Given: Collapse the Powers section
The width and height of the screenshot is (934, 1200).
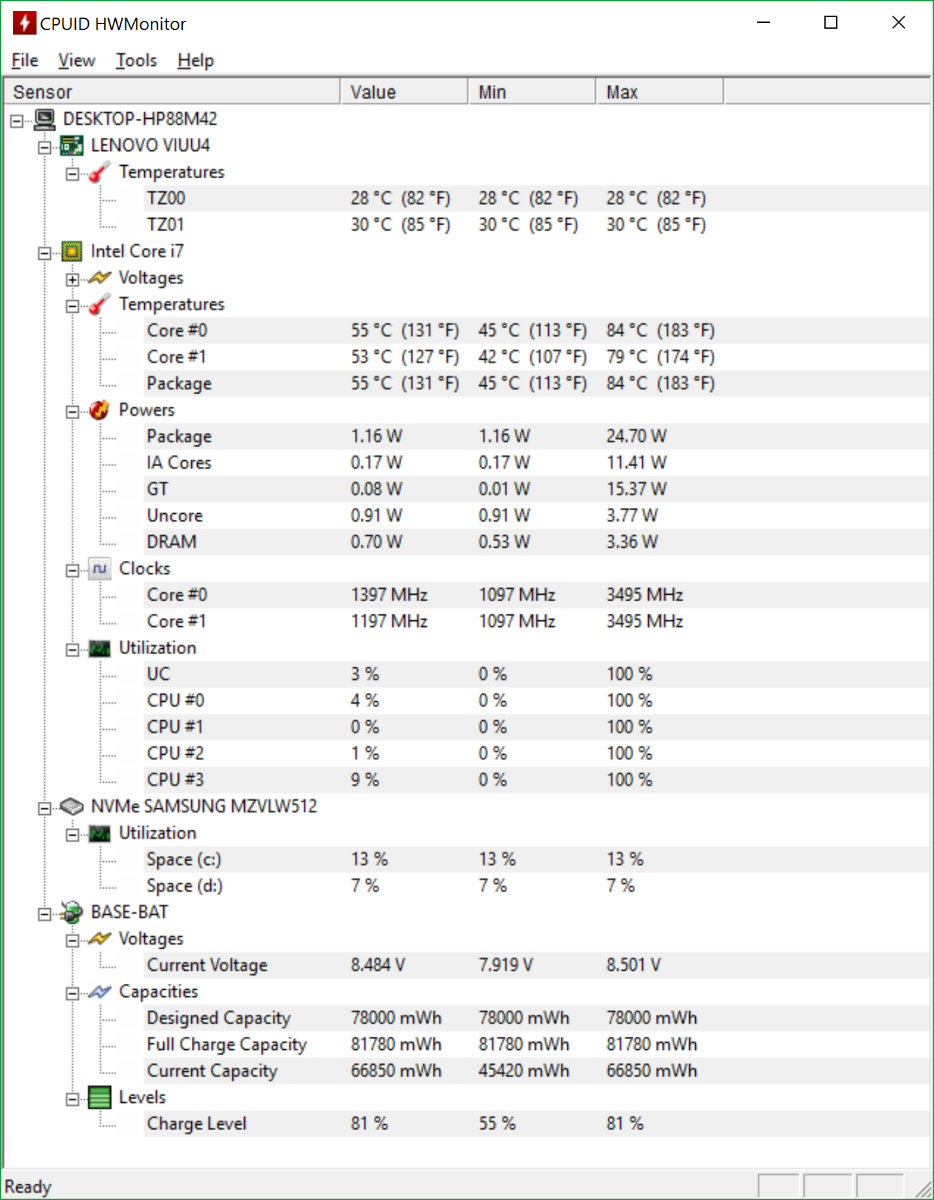Looking at the screenshot, I should (72, 410).
